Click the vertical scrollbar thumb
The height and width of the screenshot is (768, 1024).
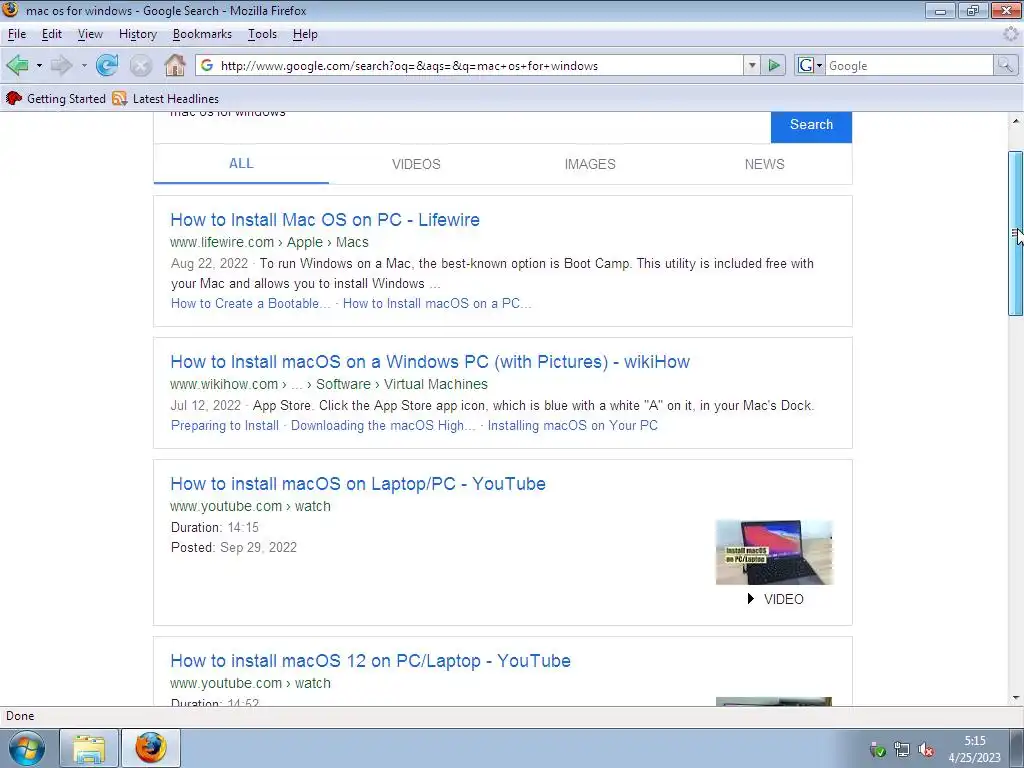pos(1016,234)
